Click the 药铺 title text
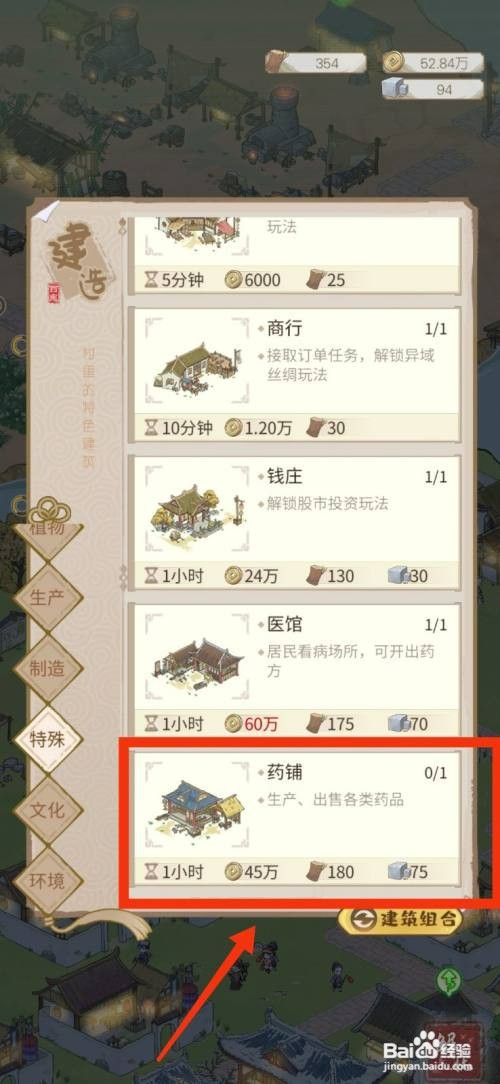 point(284,772)
